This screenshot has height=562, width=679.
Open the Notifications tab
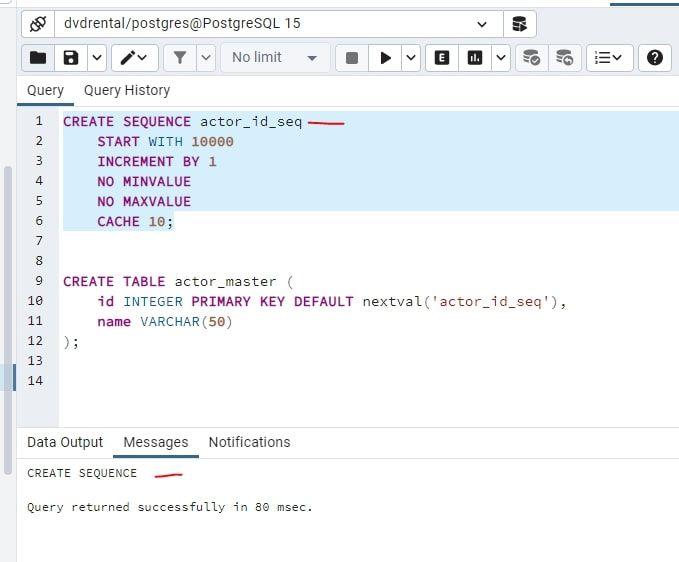pos(249,442)
